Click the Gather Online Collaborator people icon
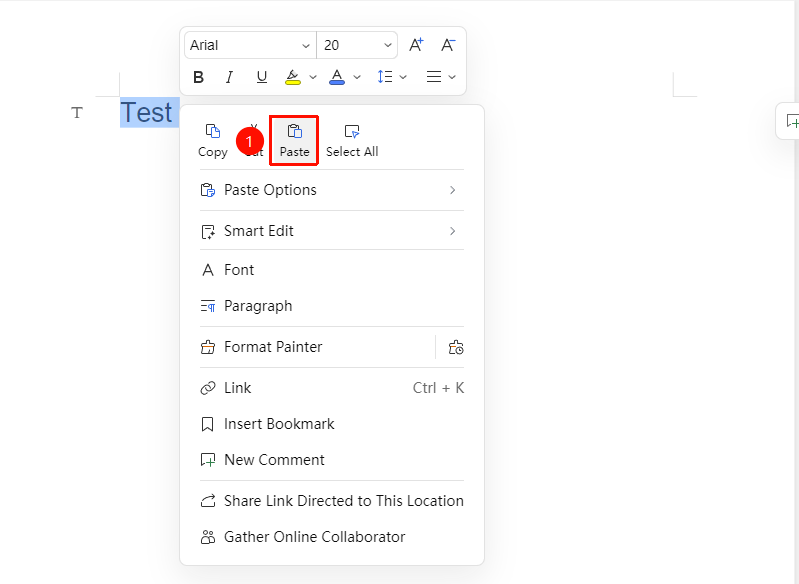Screen dimensions: 799x584 pyautogui.click(x=207, y=537)
